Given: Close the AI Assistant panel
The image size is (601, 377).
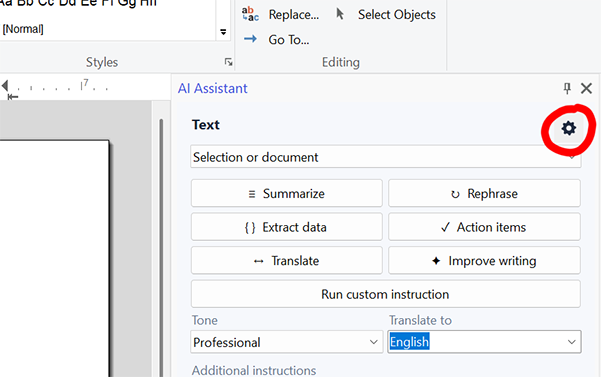Looking at the screenshot, I should click(x=586, y=89).
